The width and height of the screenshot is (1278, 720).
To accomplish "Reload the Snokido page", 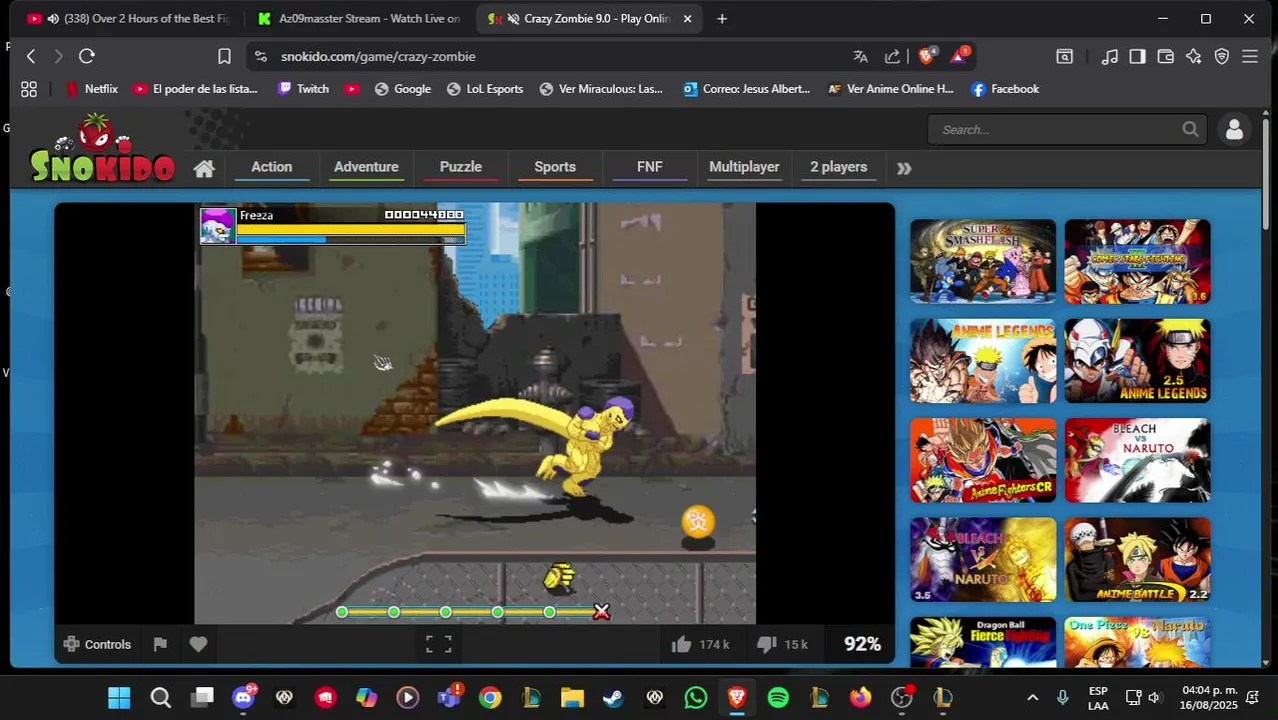I will point(87,56).
